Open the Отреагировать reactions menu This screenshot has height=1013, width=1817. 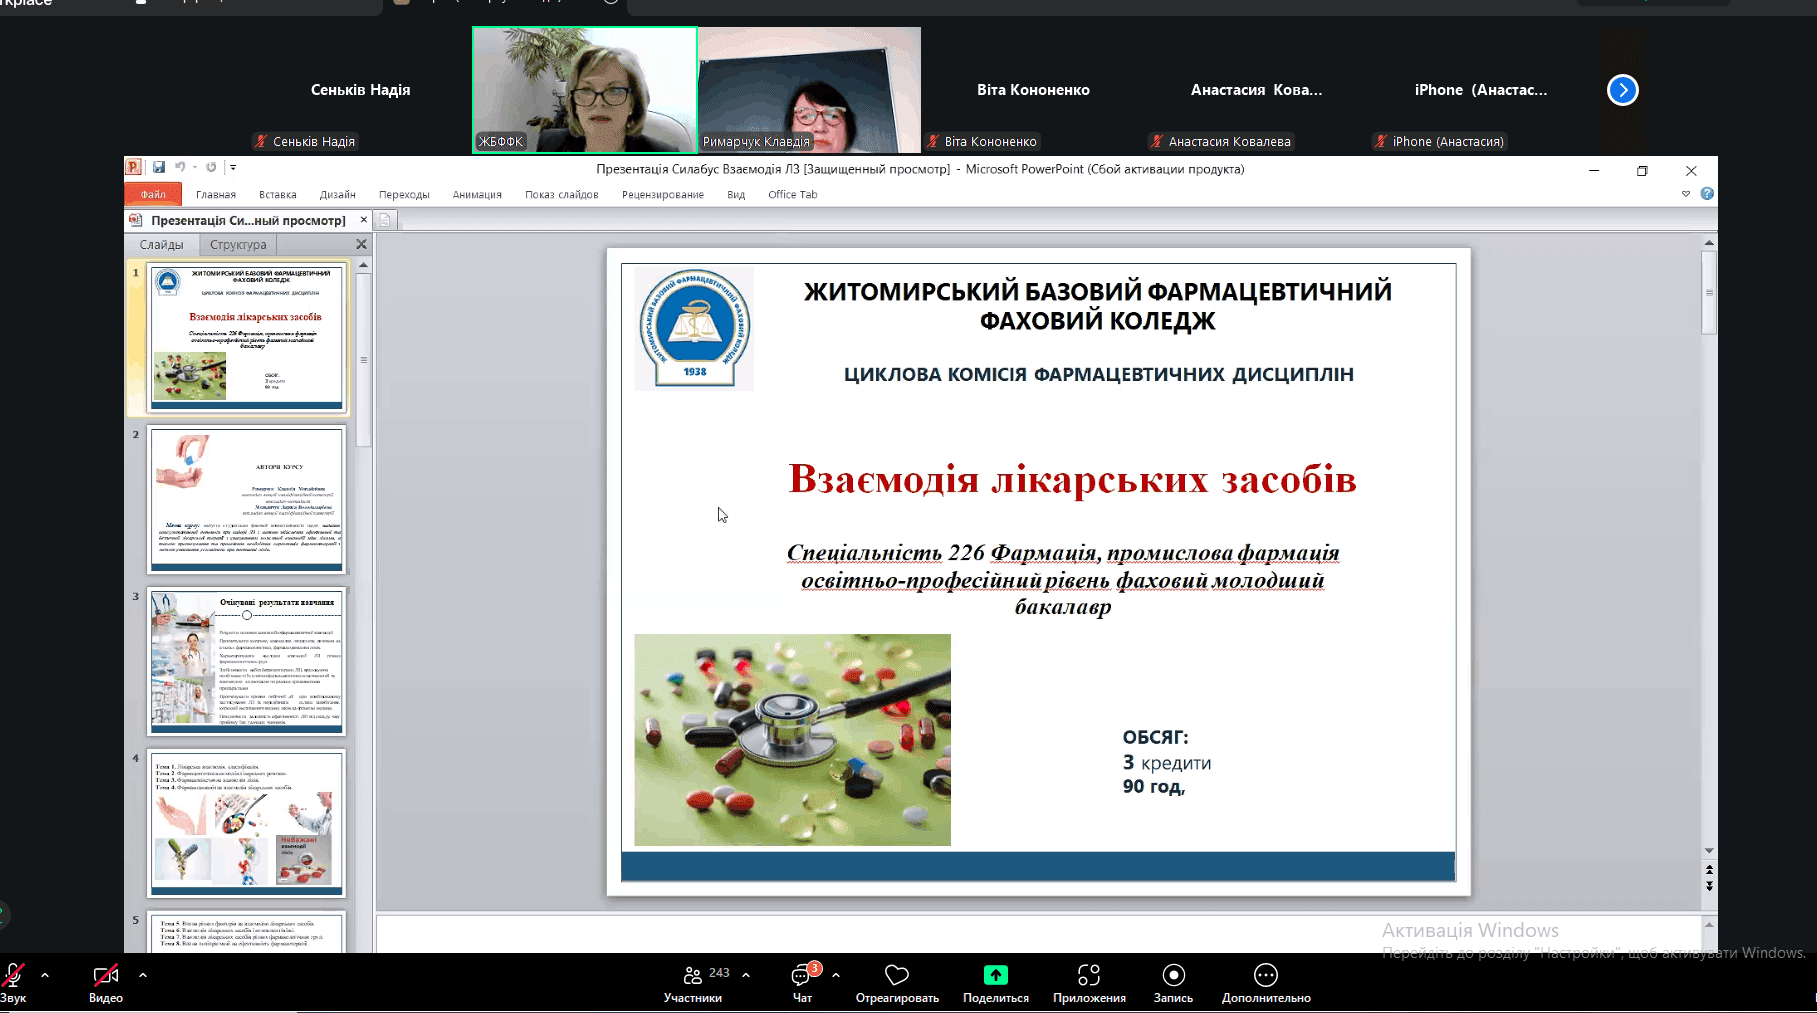coord(897,983)
